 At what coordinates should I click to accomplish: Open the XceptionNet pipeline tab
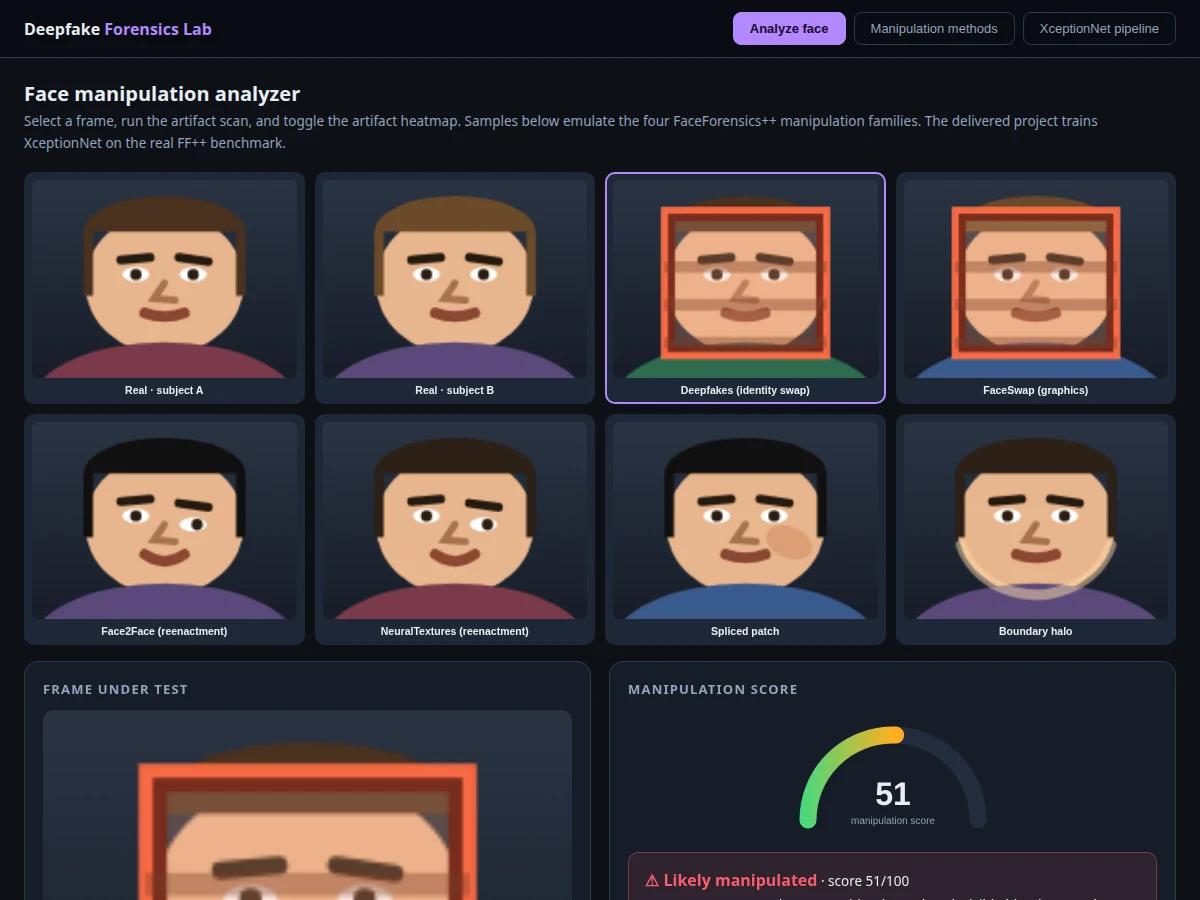click(x=1099, y=28)
